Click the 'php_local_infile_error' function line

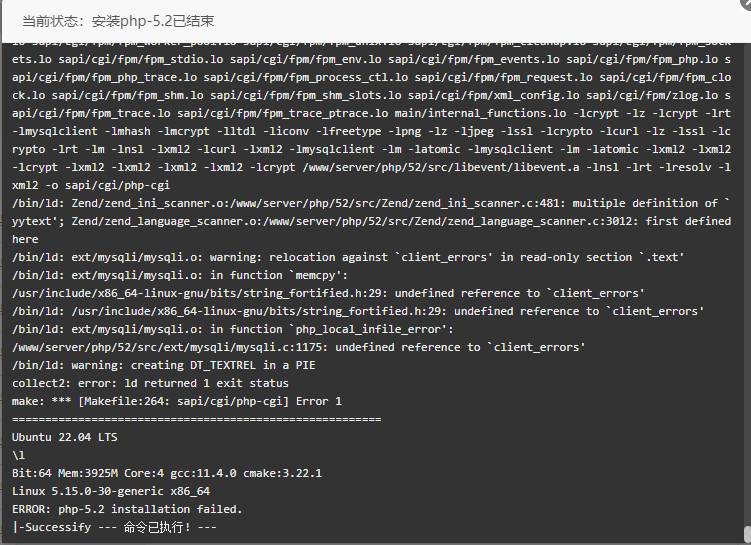pos(232,329)
